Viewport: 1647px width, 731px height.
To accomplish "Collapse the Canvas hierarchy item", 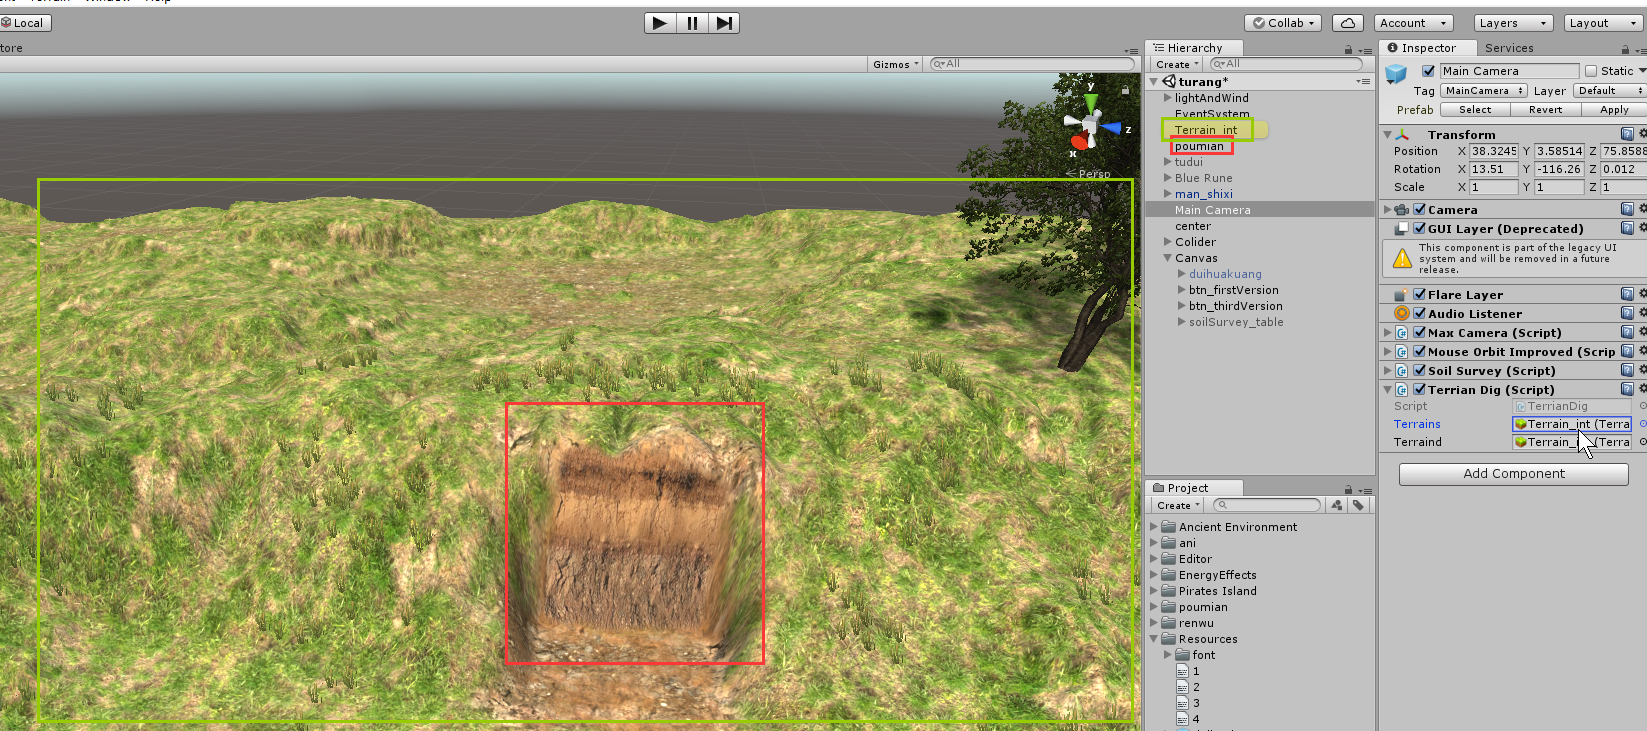I will [1167, 258].
